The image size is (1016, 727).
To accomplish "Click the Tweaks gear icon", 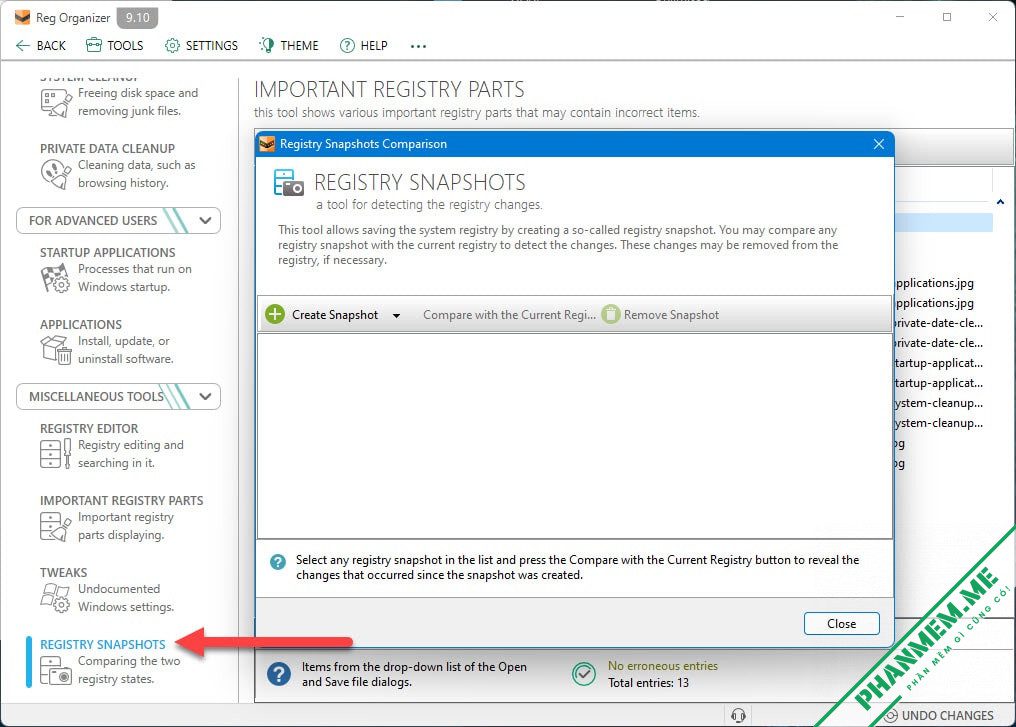I will [55, 598].
